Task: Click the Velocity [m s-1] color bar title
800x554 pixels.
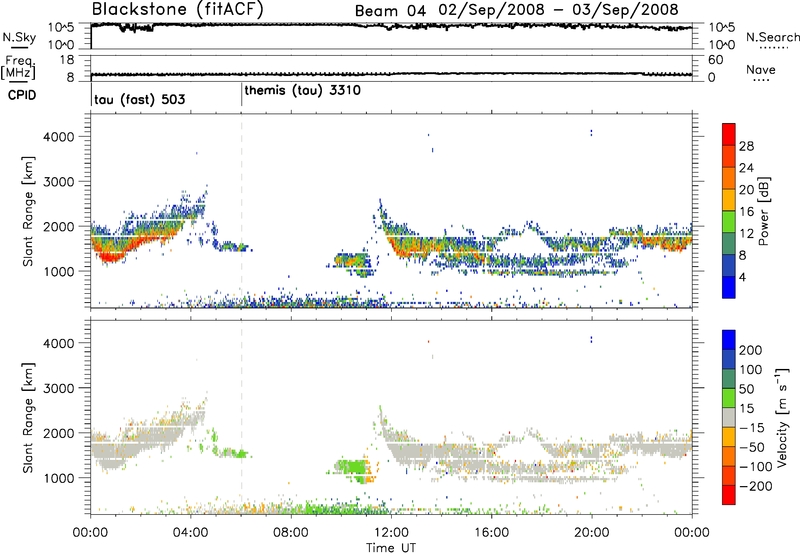Action: 782,417
